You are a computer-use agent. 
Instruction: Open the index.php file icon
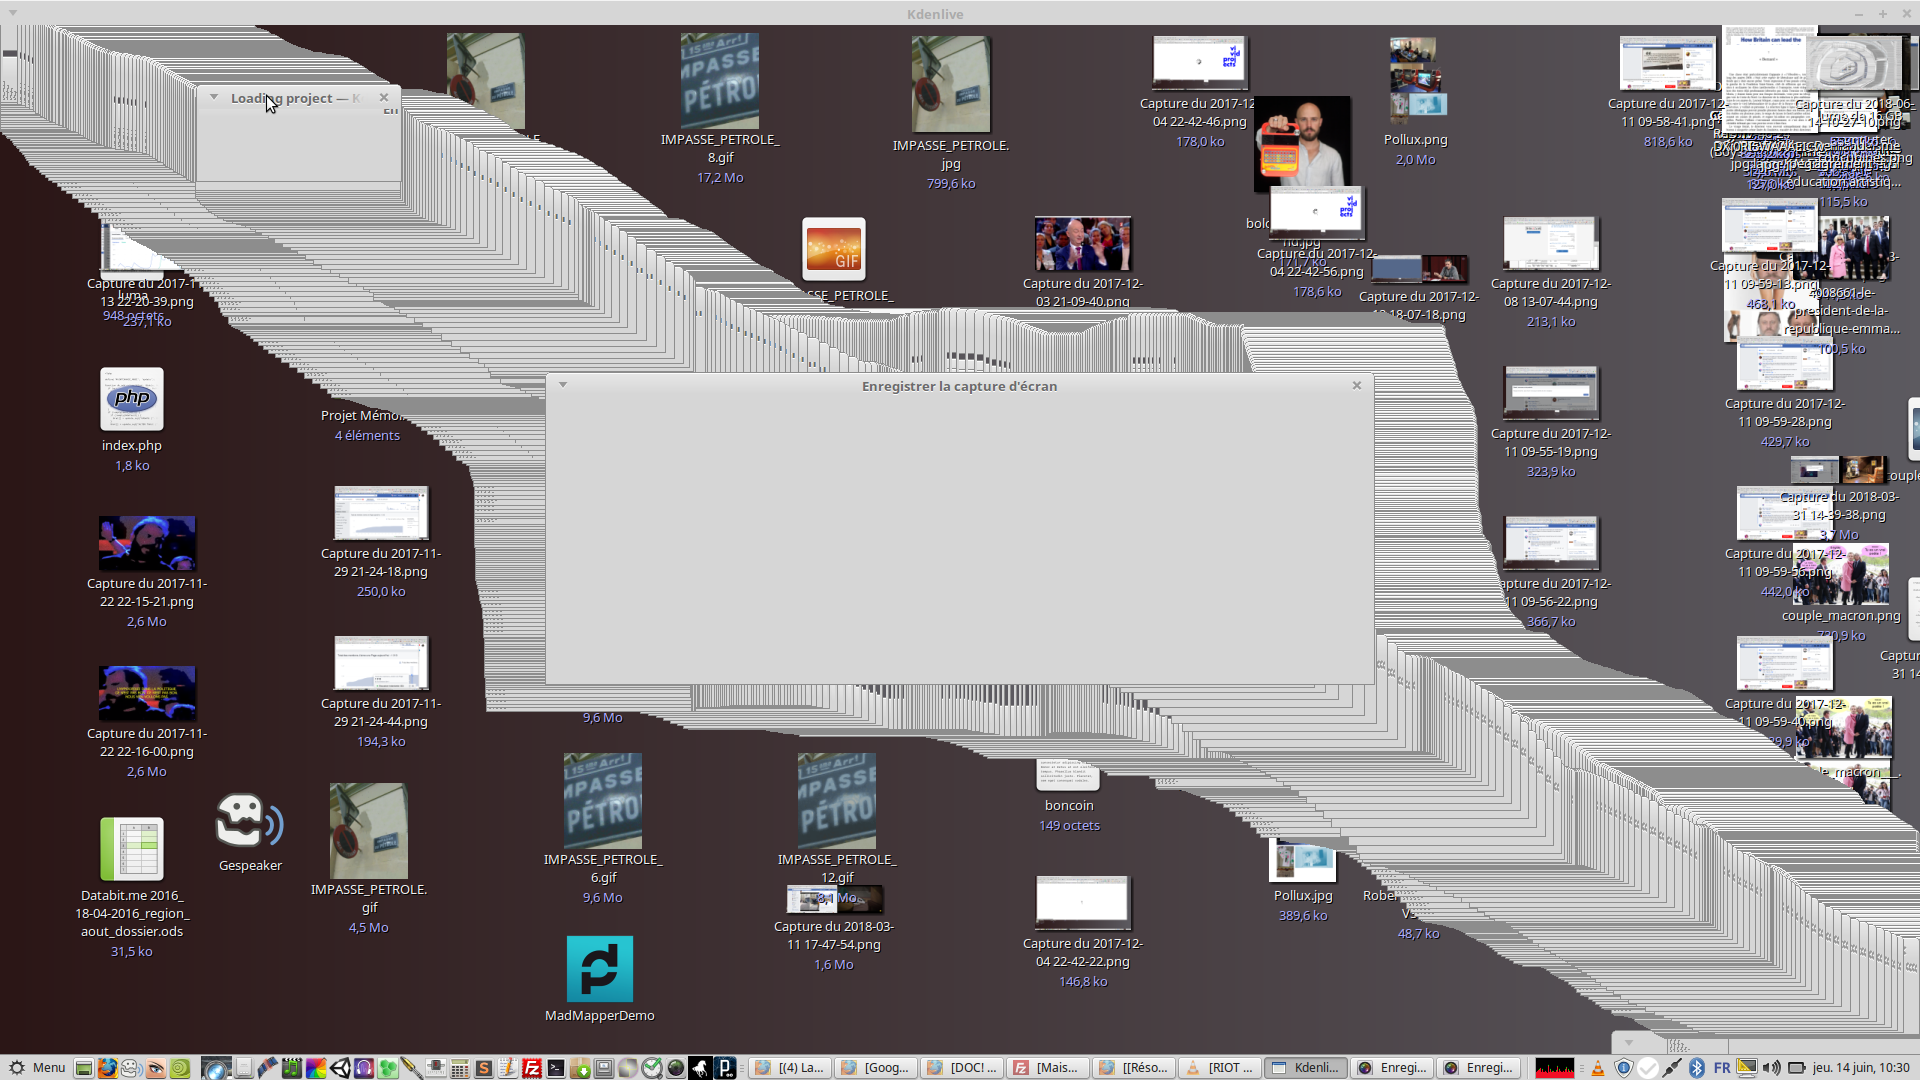click(x=131, y=400)
